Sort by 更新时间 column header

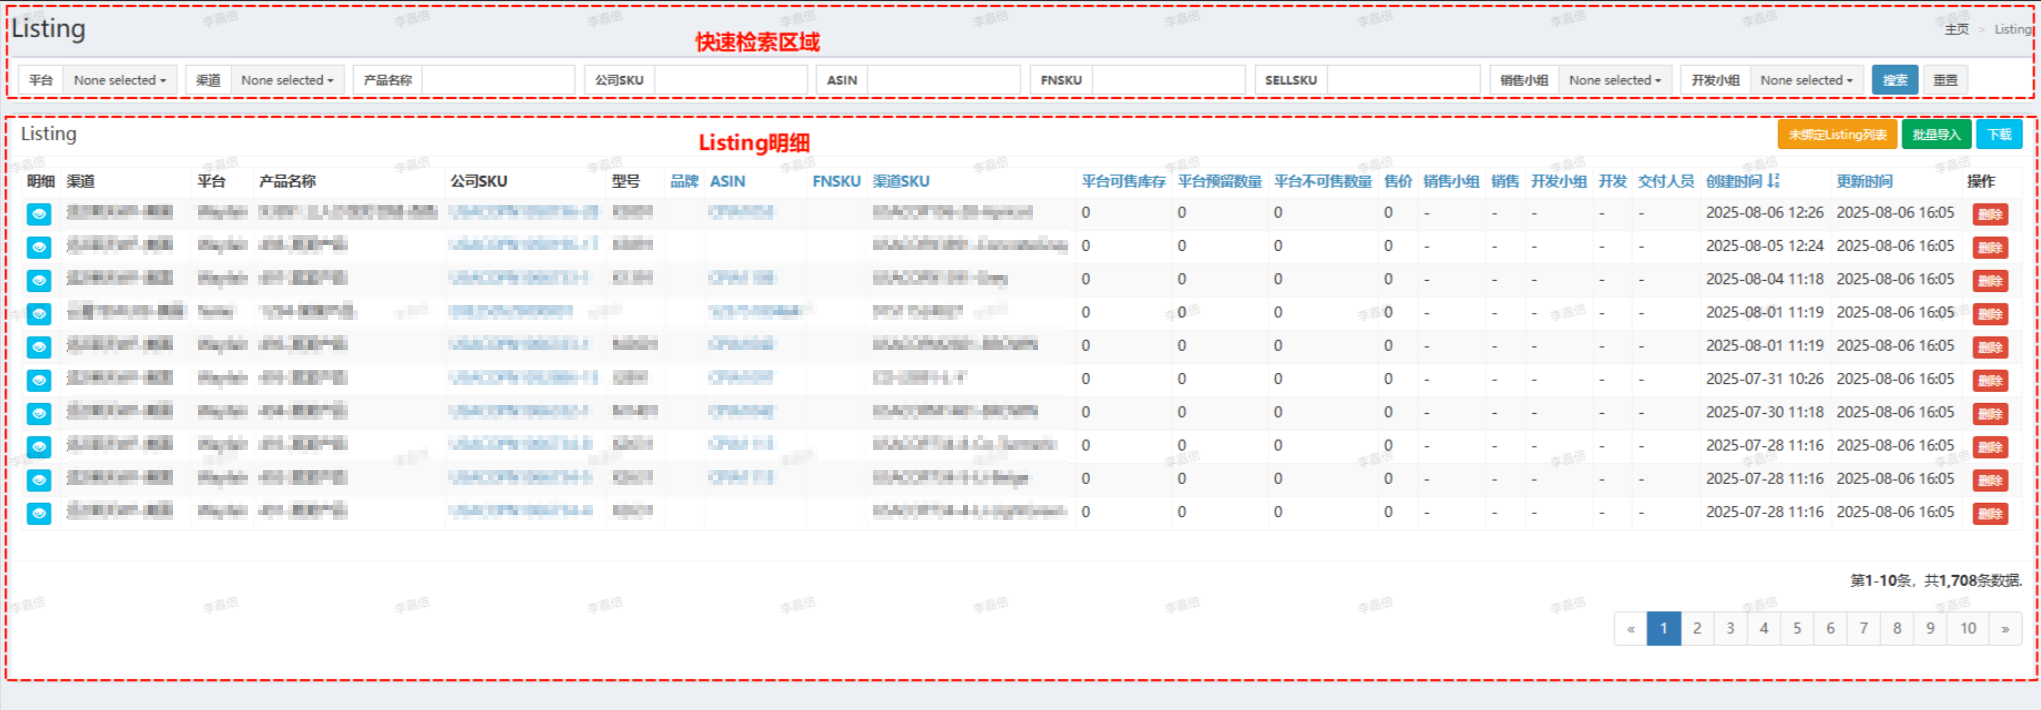[1864, 181]
